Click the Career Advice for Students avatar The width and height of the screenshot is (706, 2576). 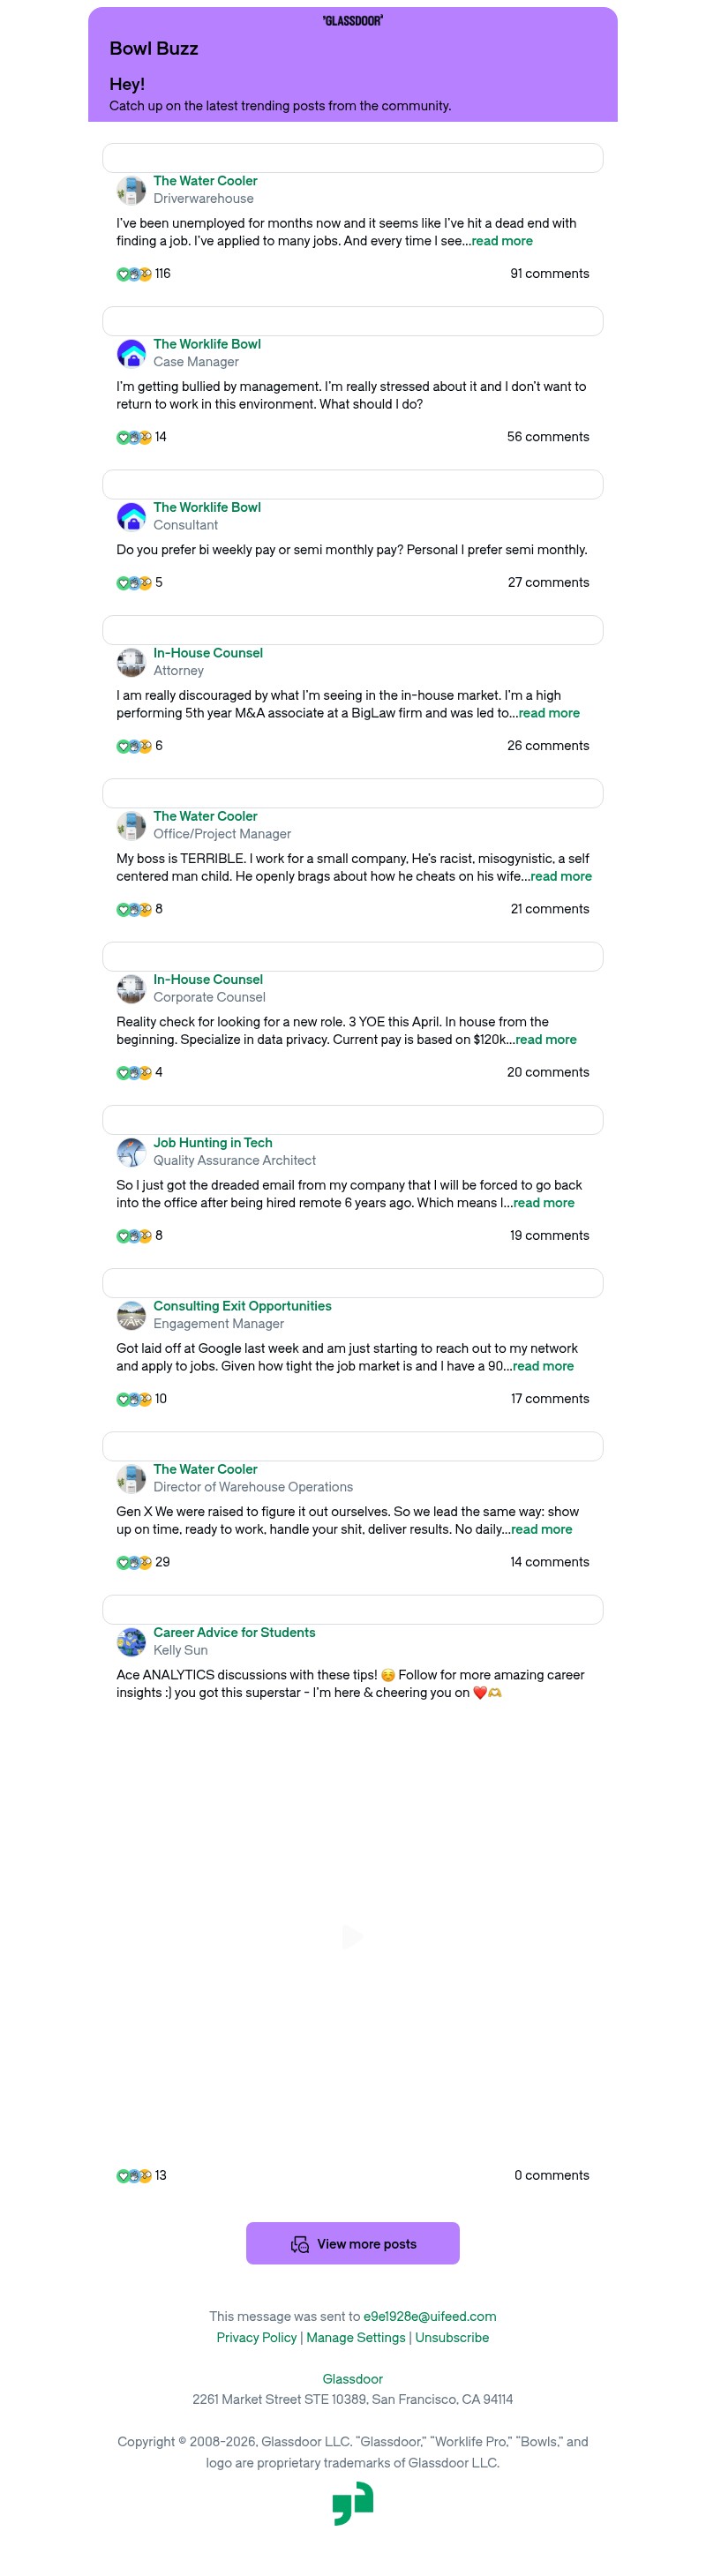click(x=131, y=1641)
